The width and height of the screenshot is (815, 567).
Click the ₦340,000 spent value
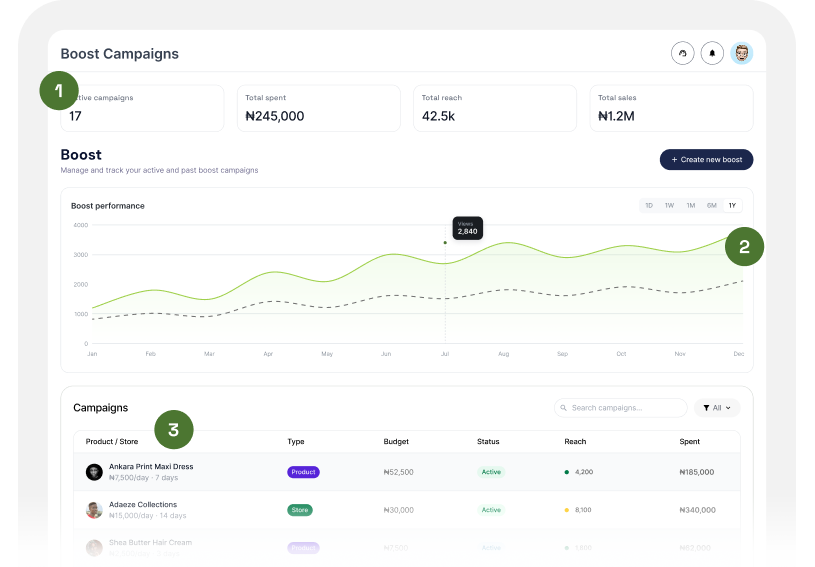click(x=697, y=510)
